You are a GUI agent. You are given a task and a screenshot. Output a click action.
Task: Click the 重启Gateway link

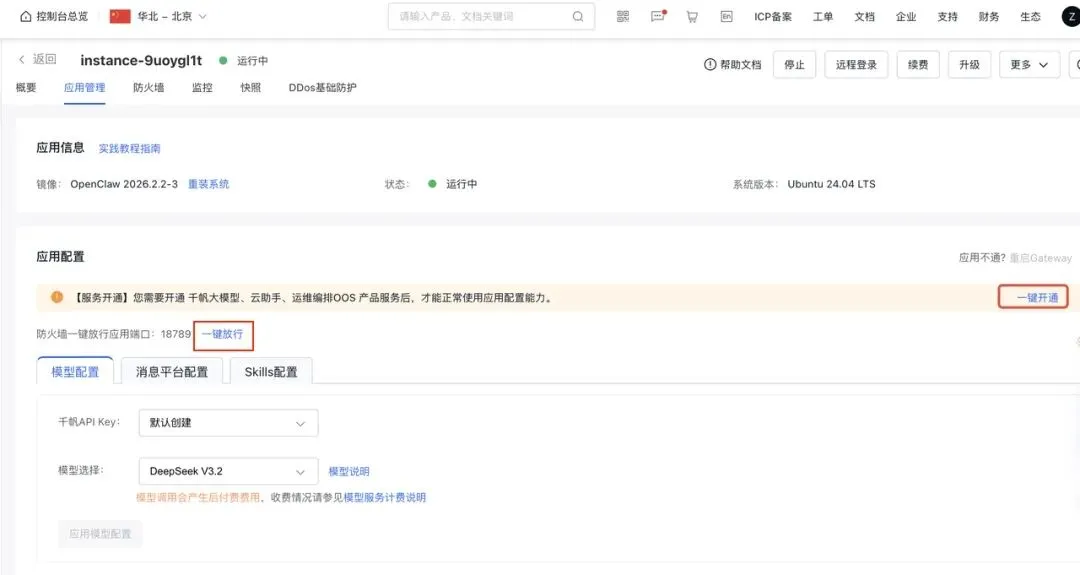click(x=1041, y=258)
